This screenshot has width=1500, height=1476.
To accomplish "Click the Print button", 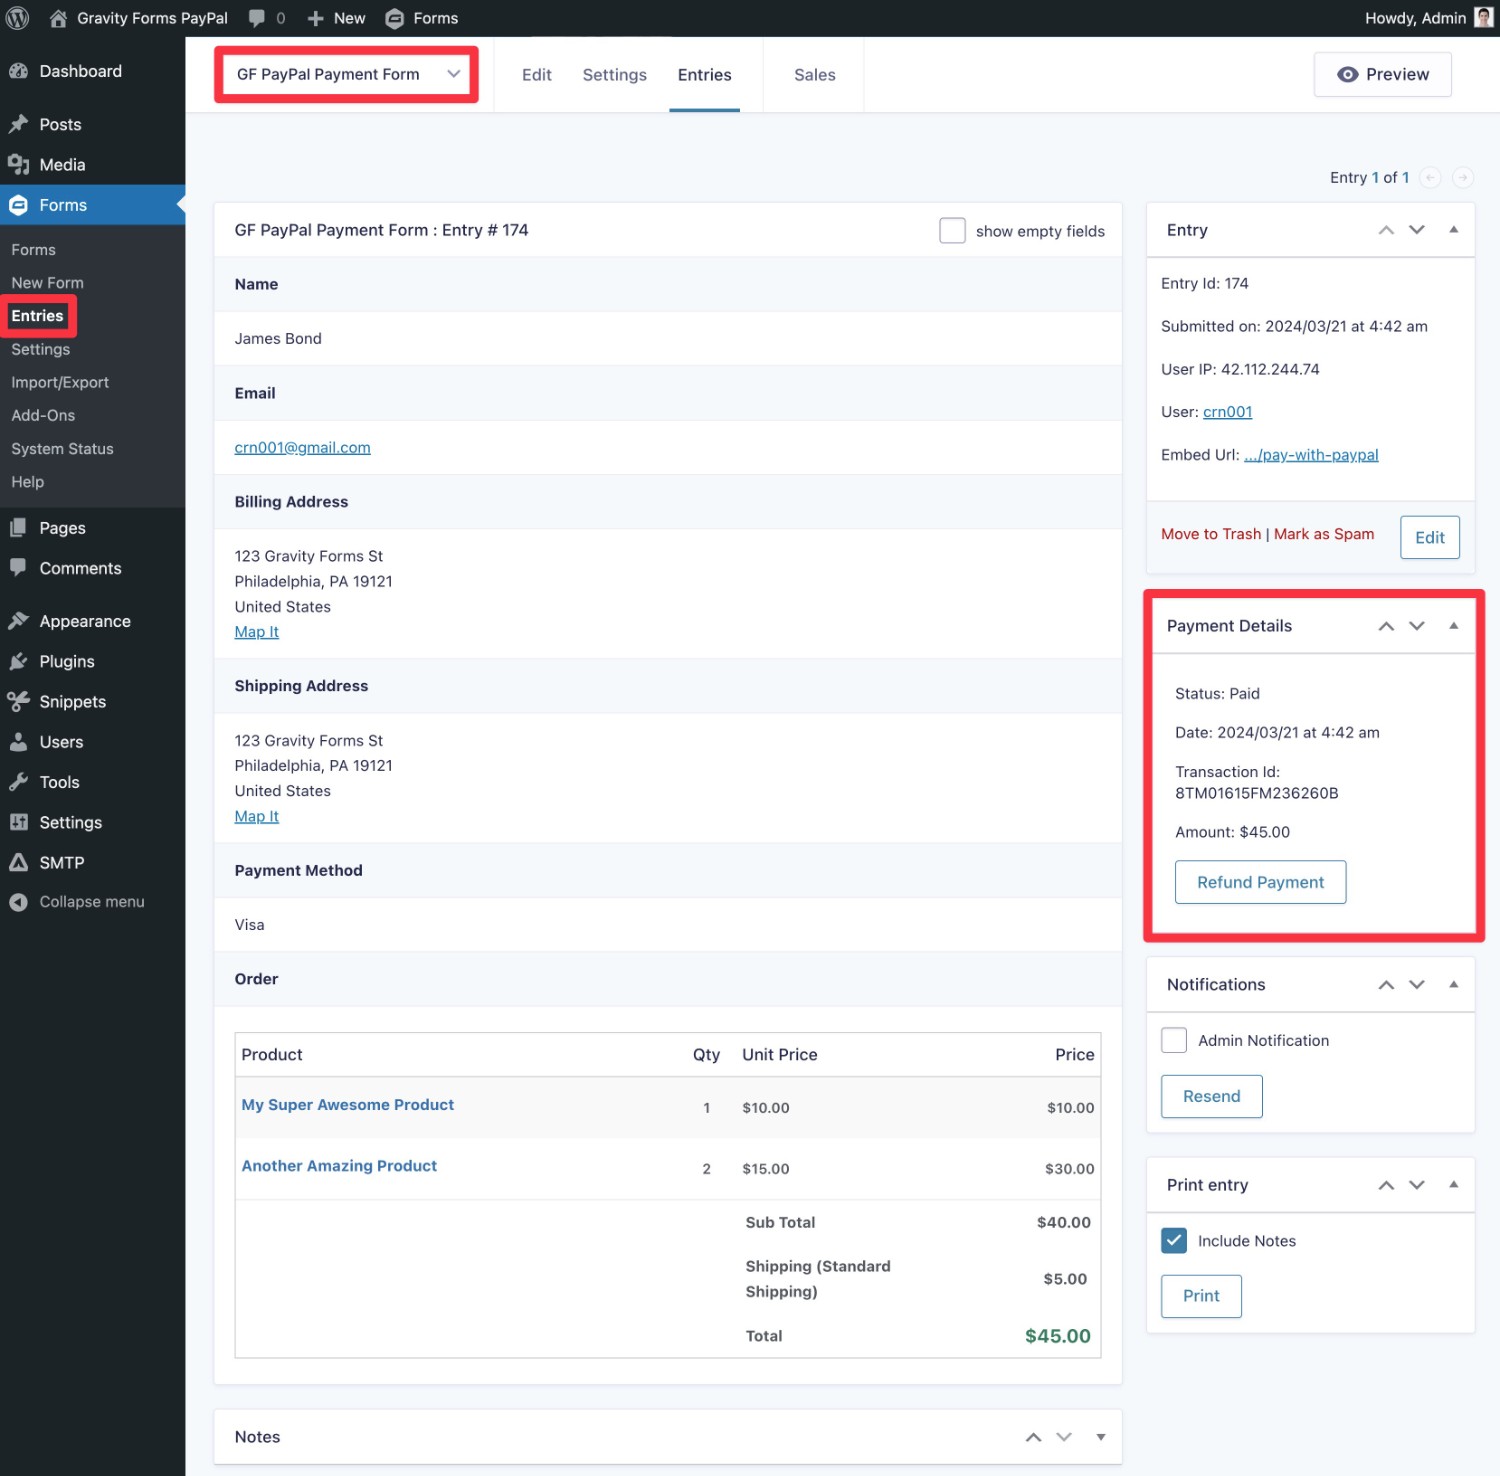I will click(1201, 1296).
